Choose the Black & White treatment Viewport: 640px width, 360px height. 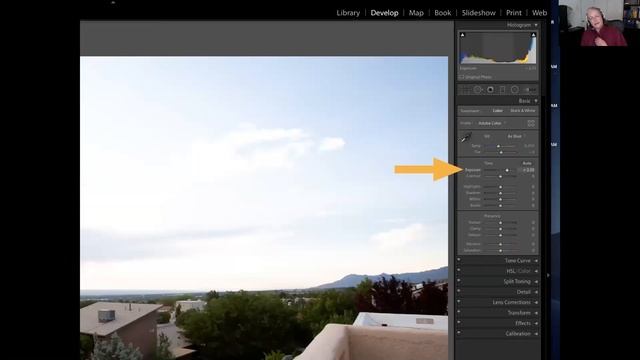point(522,111)
